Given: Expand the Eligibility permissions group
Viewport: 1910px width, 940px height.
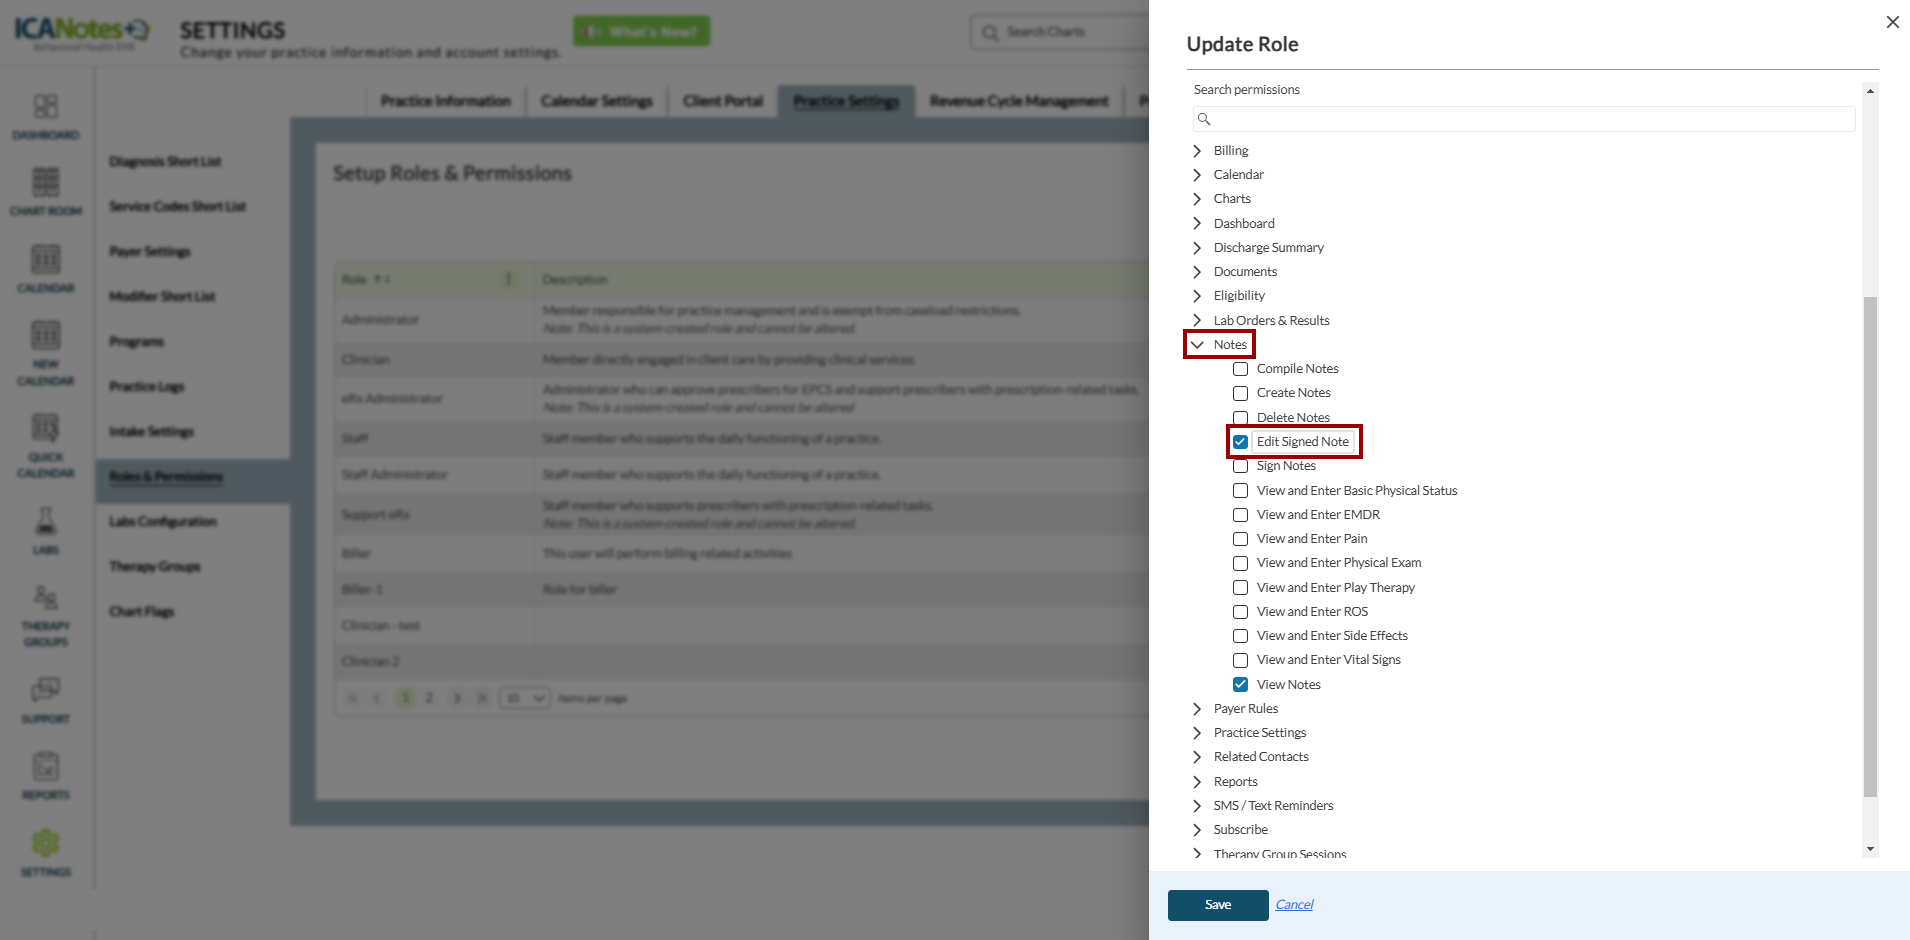Looking at the screenshot, I should point(1197,296).
